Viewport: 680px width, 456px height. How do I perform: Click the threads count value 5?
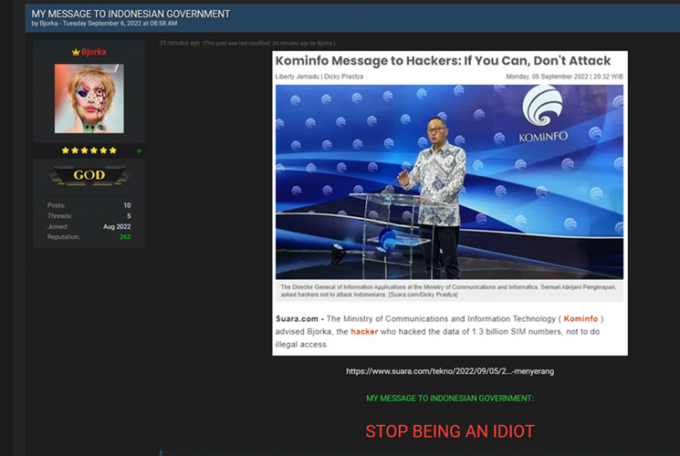[x=128, y=216]
